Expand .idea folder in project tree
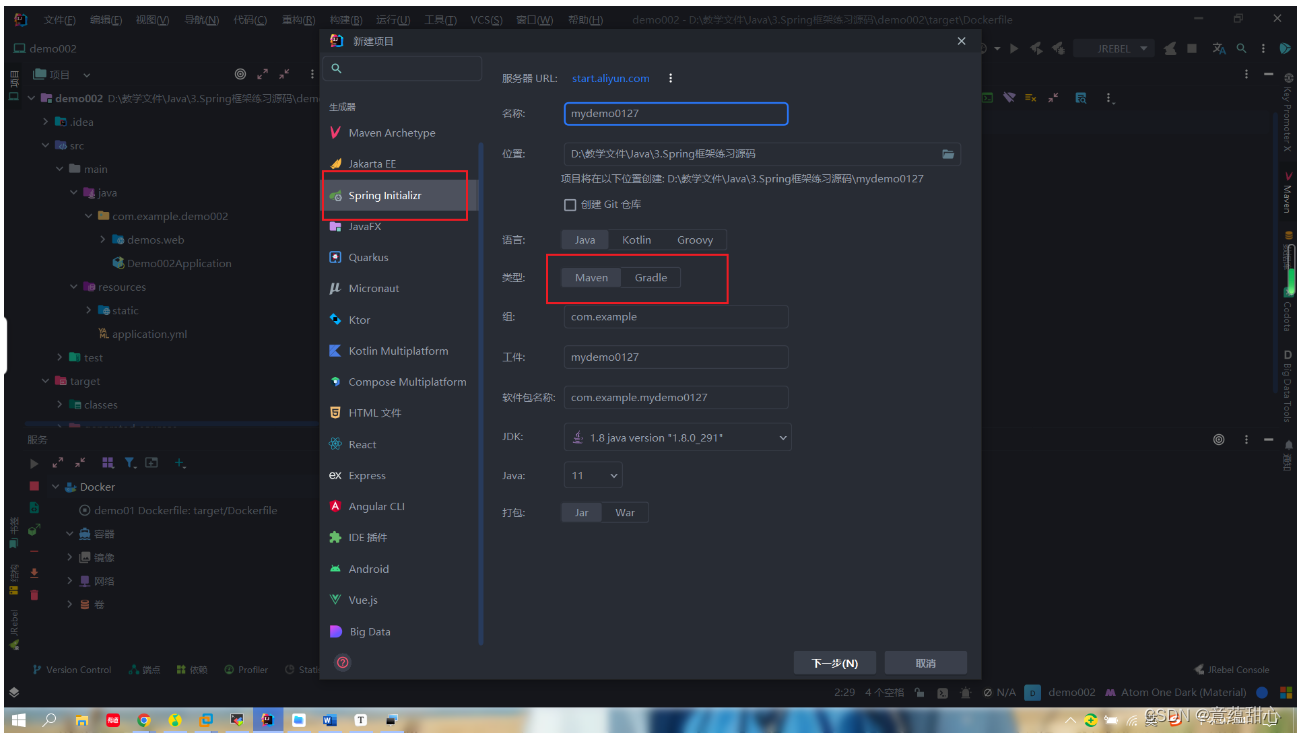Viewport: 1297px width, 734px height. (x=45, y=122)
